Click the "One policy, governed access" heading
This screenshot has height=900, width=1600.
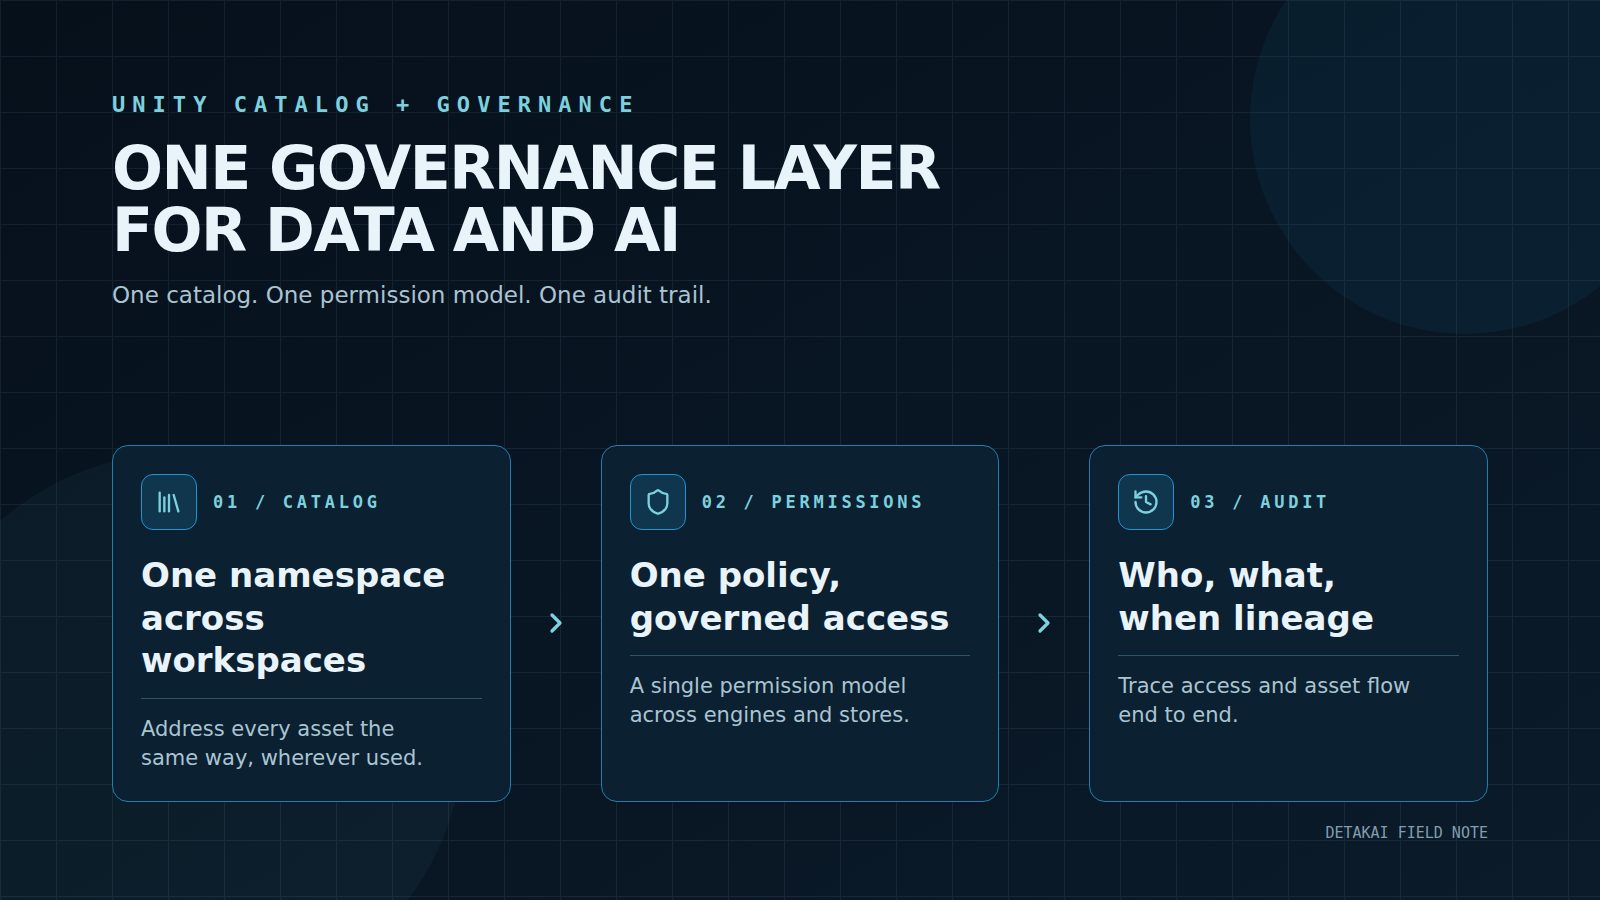[x=789, y=597]
